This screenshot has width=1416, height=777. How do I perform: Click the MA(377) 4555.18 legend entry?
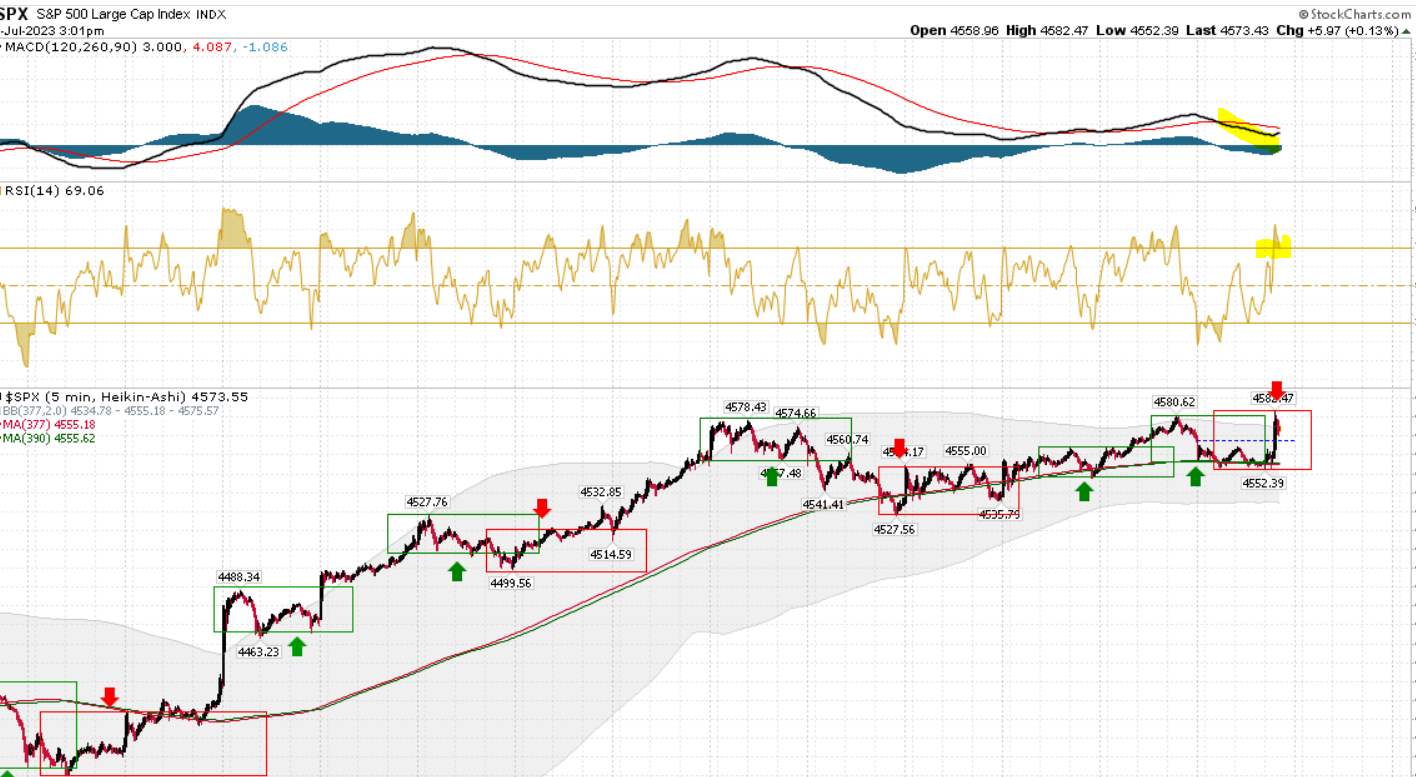[x=49, y=424]
